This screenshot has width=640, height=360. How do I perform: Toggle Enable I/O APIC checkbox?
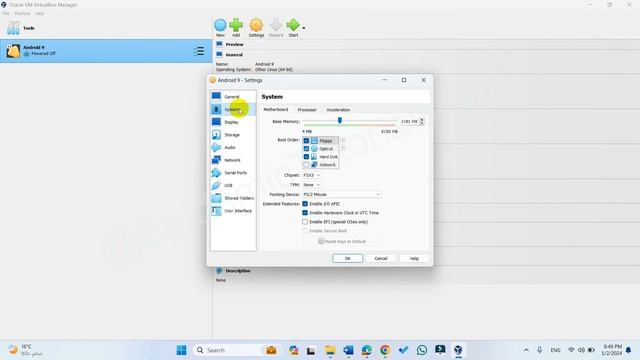[305, 204]
